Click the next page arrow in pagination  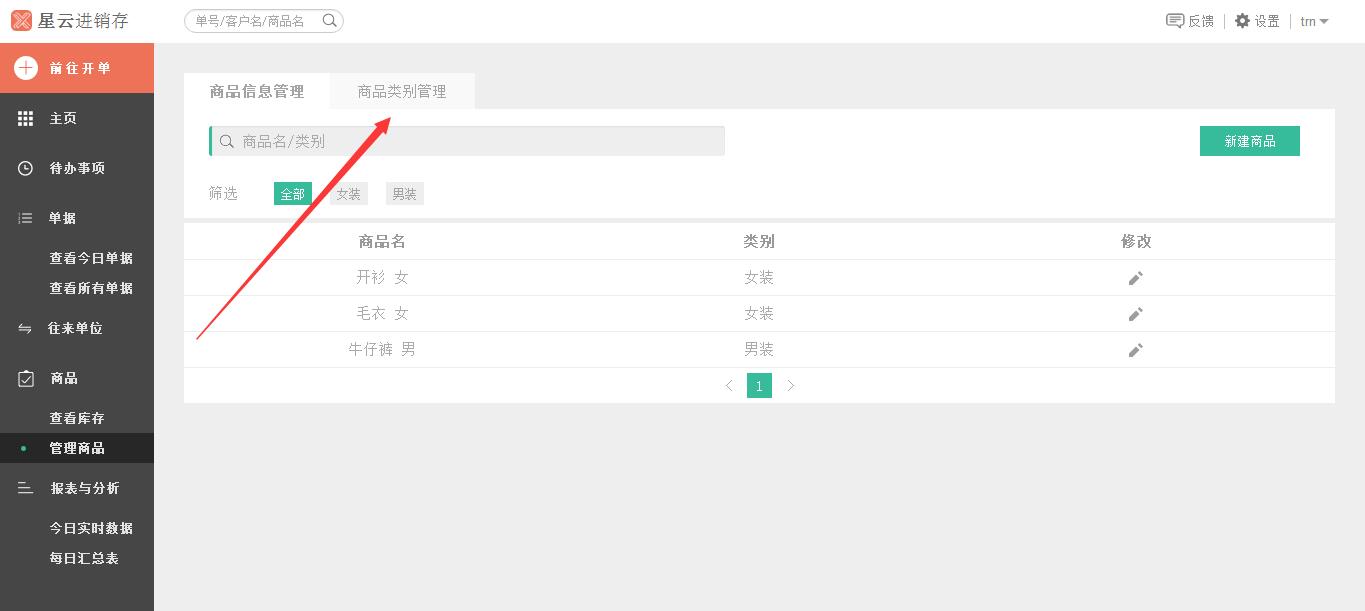791,385
